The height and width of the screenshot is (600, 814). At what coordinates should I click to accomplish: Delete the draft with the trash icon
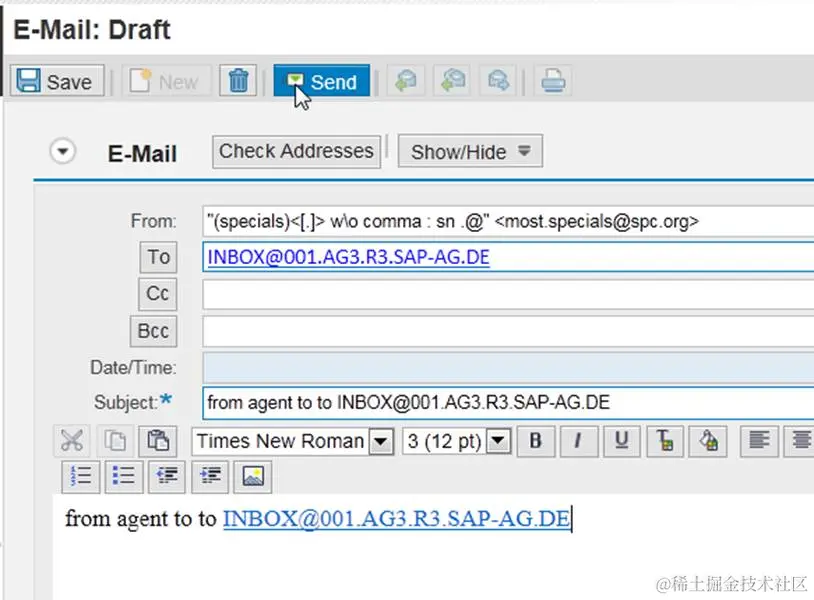click(x=238, y=80)
